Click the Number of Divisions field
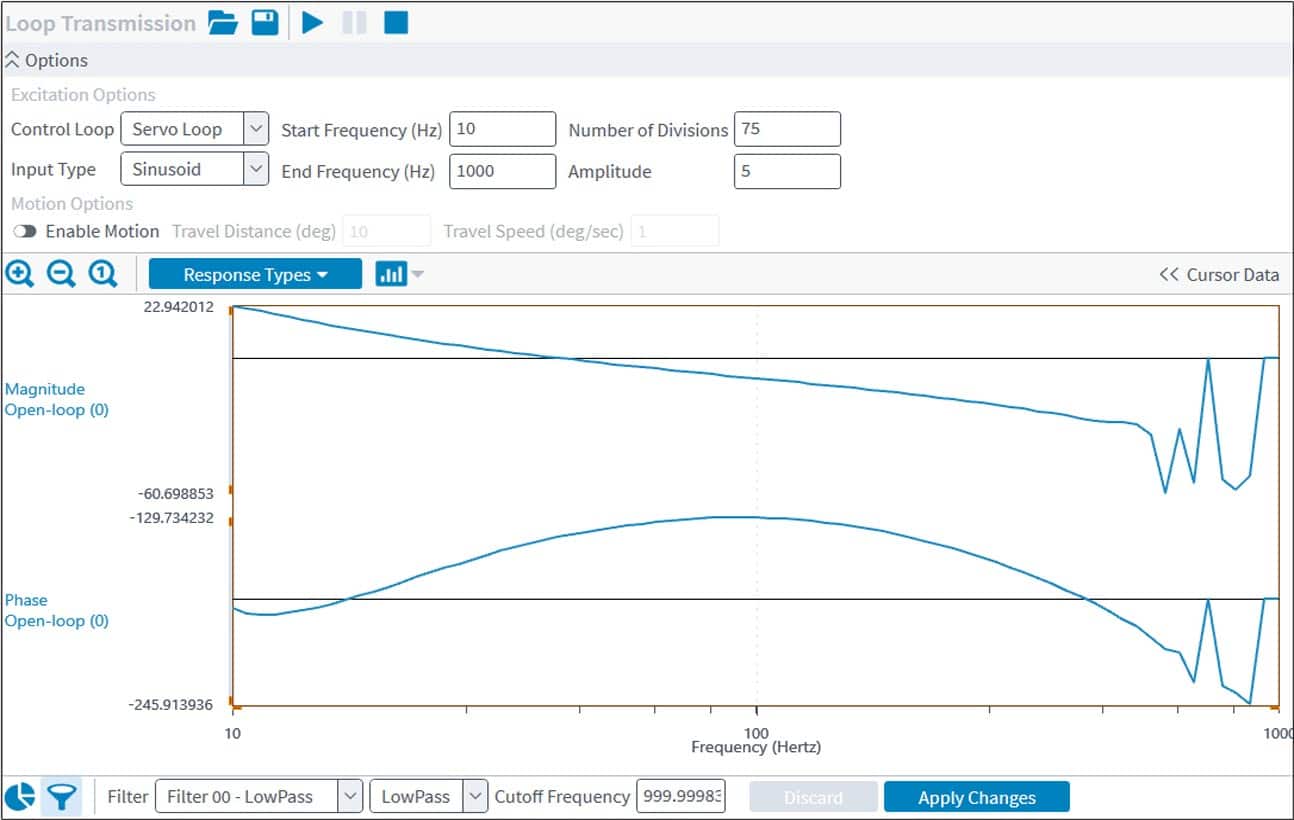1294x820 pixels. [787, 129]
